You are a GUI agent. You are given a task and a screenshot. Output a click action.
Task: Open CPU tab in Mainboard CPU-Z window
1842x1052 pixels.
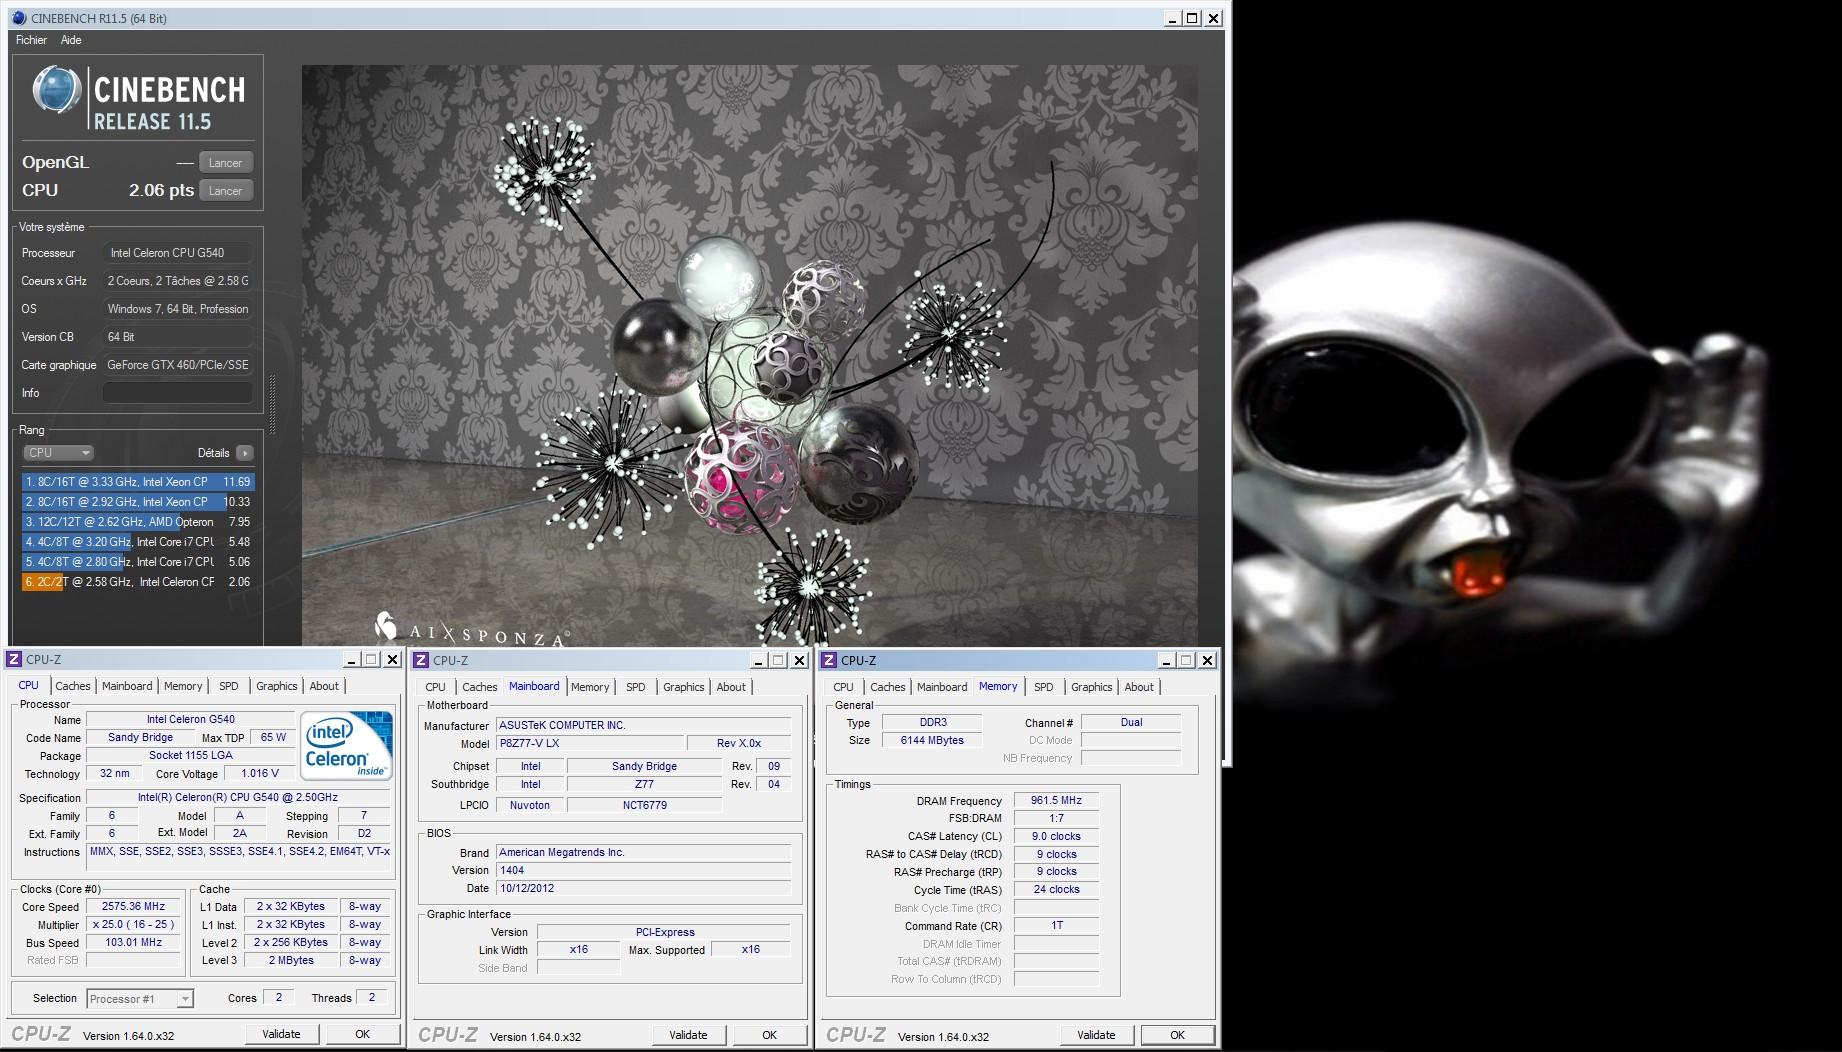pos(435,687)
